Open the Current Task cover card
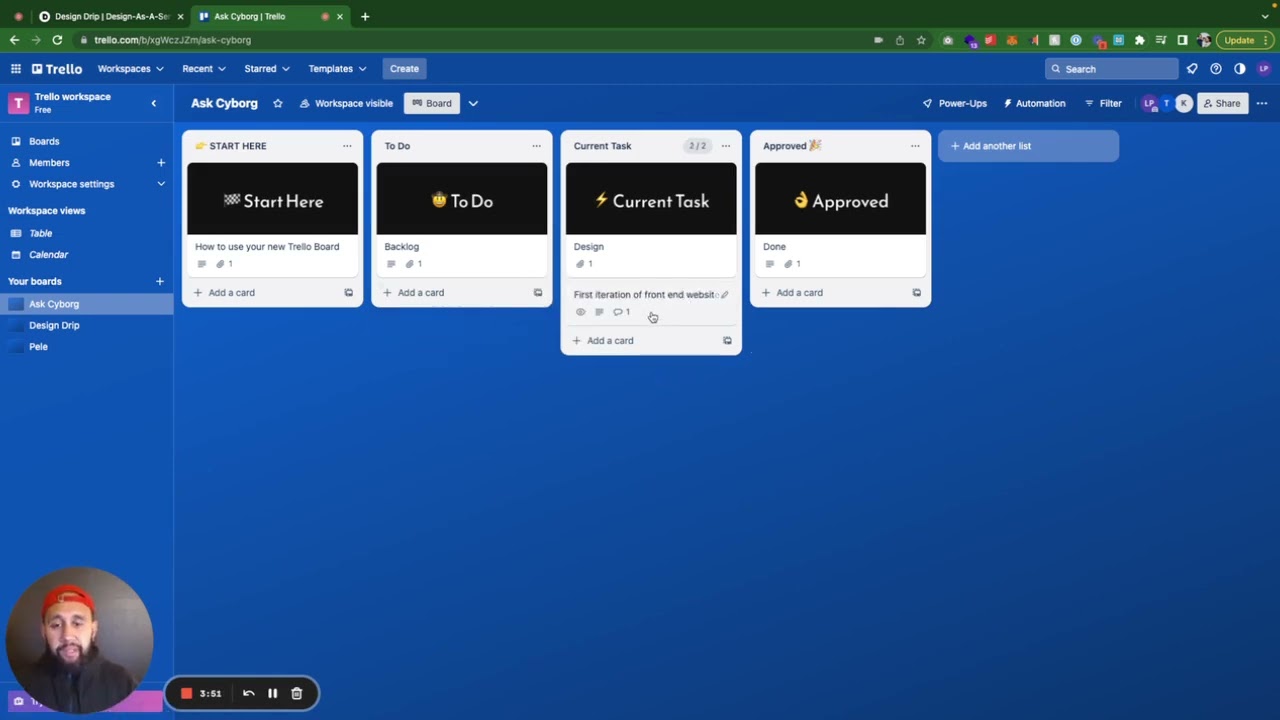 pyautogui.click(x=651, y=218)
